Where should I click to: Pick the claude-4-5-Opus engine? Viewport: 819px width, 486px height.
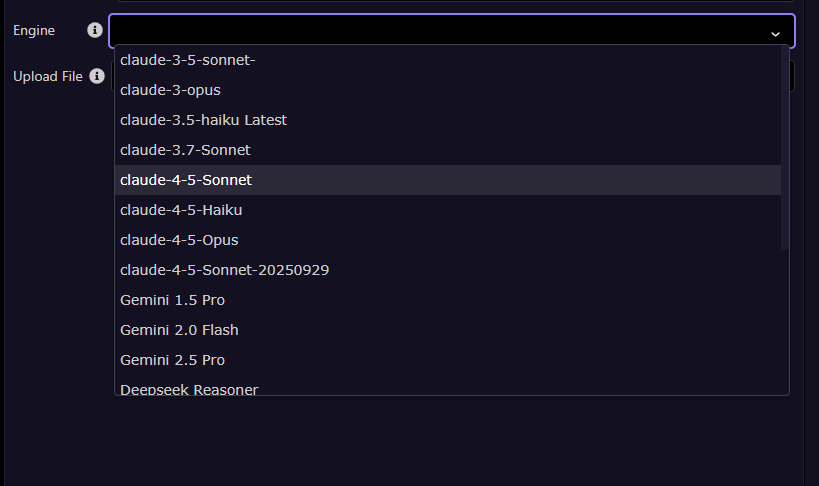tap(179, 240)
